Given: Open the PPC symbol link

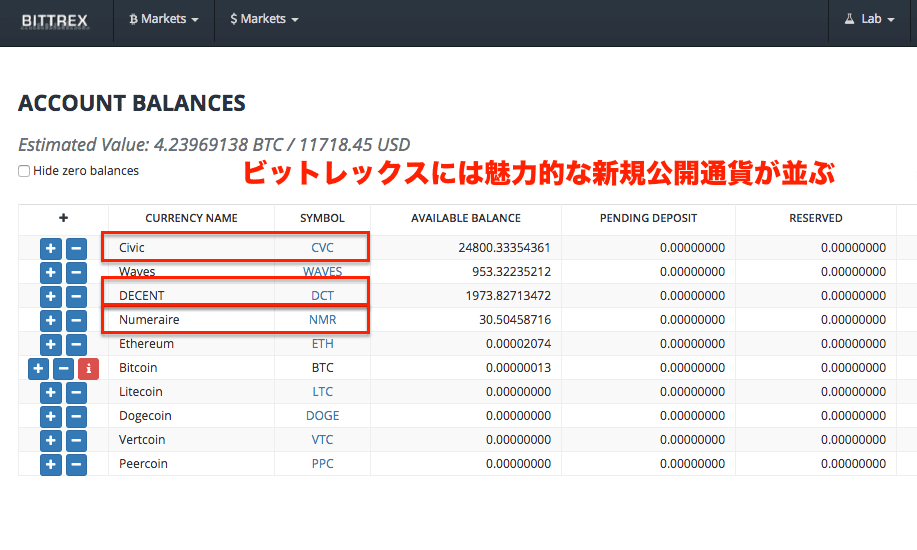Looking at the screenshot, I should (x=322, y=463).
